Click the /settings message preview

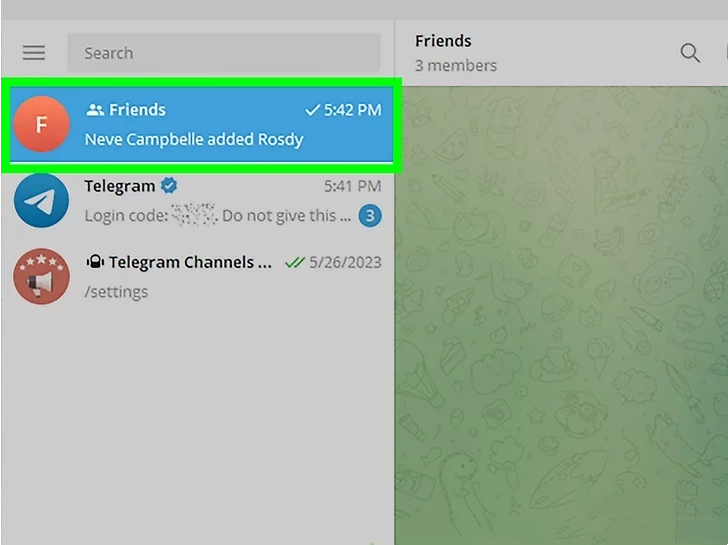(x=116, y=292)
